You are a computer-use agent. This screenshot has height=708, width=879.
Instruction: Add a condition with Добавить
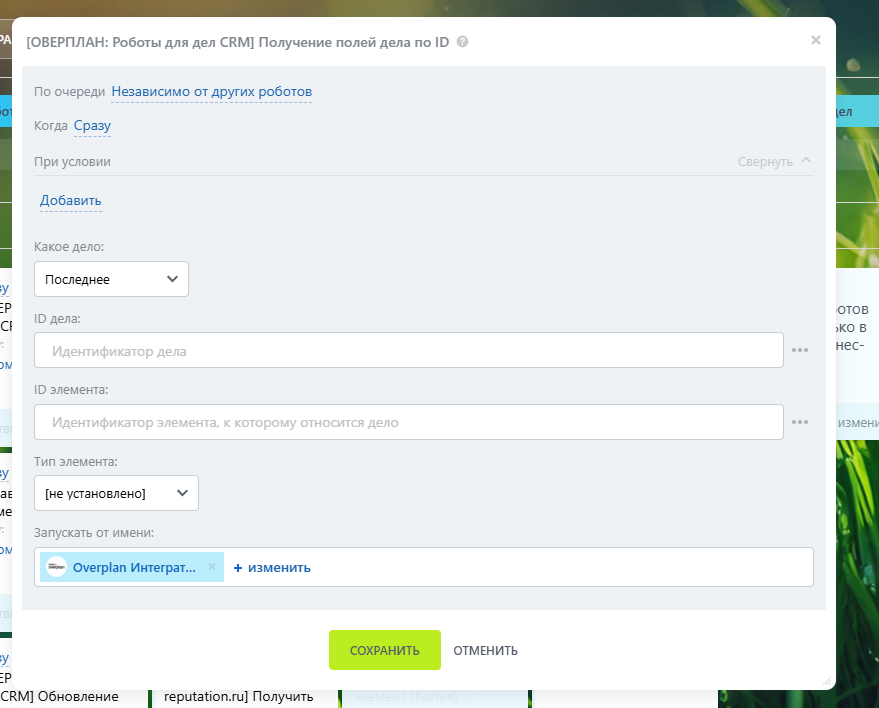(70, 201)
